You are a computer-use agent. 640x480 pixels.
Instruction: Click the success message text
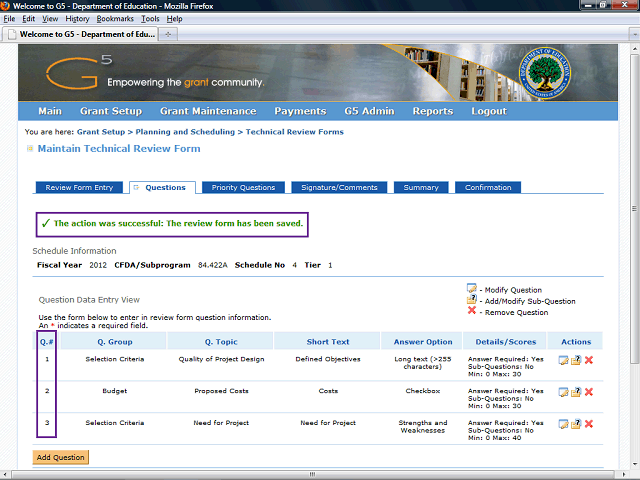point(178,223)
